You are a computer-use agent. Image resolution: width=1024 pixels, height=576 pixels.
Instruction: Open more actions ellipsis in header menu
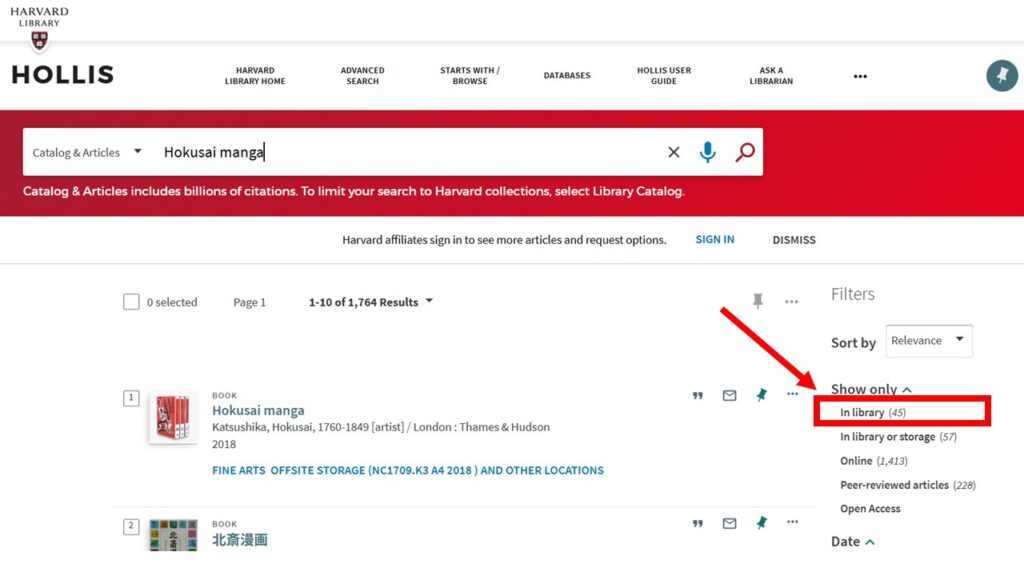[x=860, y=76]
